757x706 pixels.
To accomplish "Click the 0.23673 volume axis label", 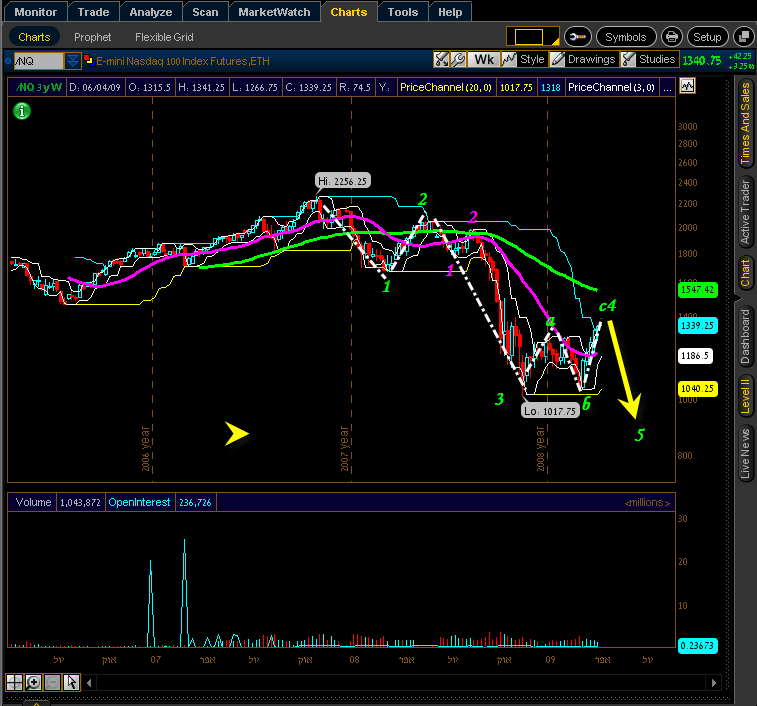I will click(x=698, y=646).
